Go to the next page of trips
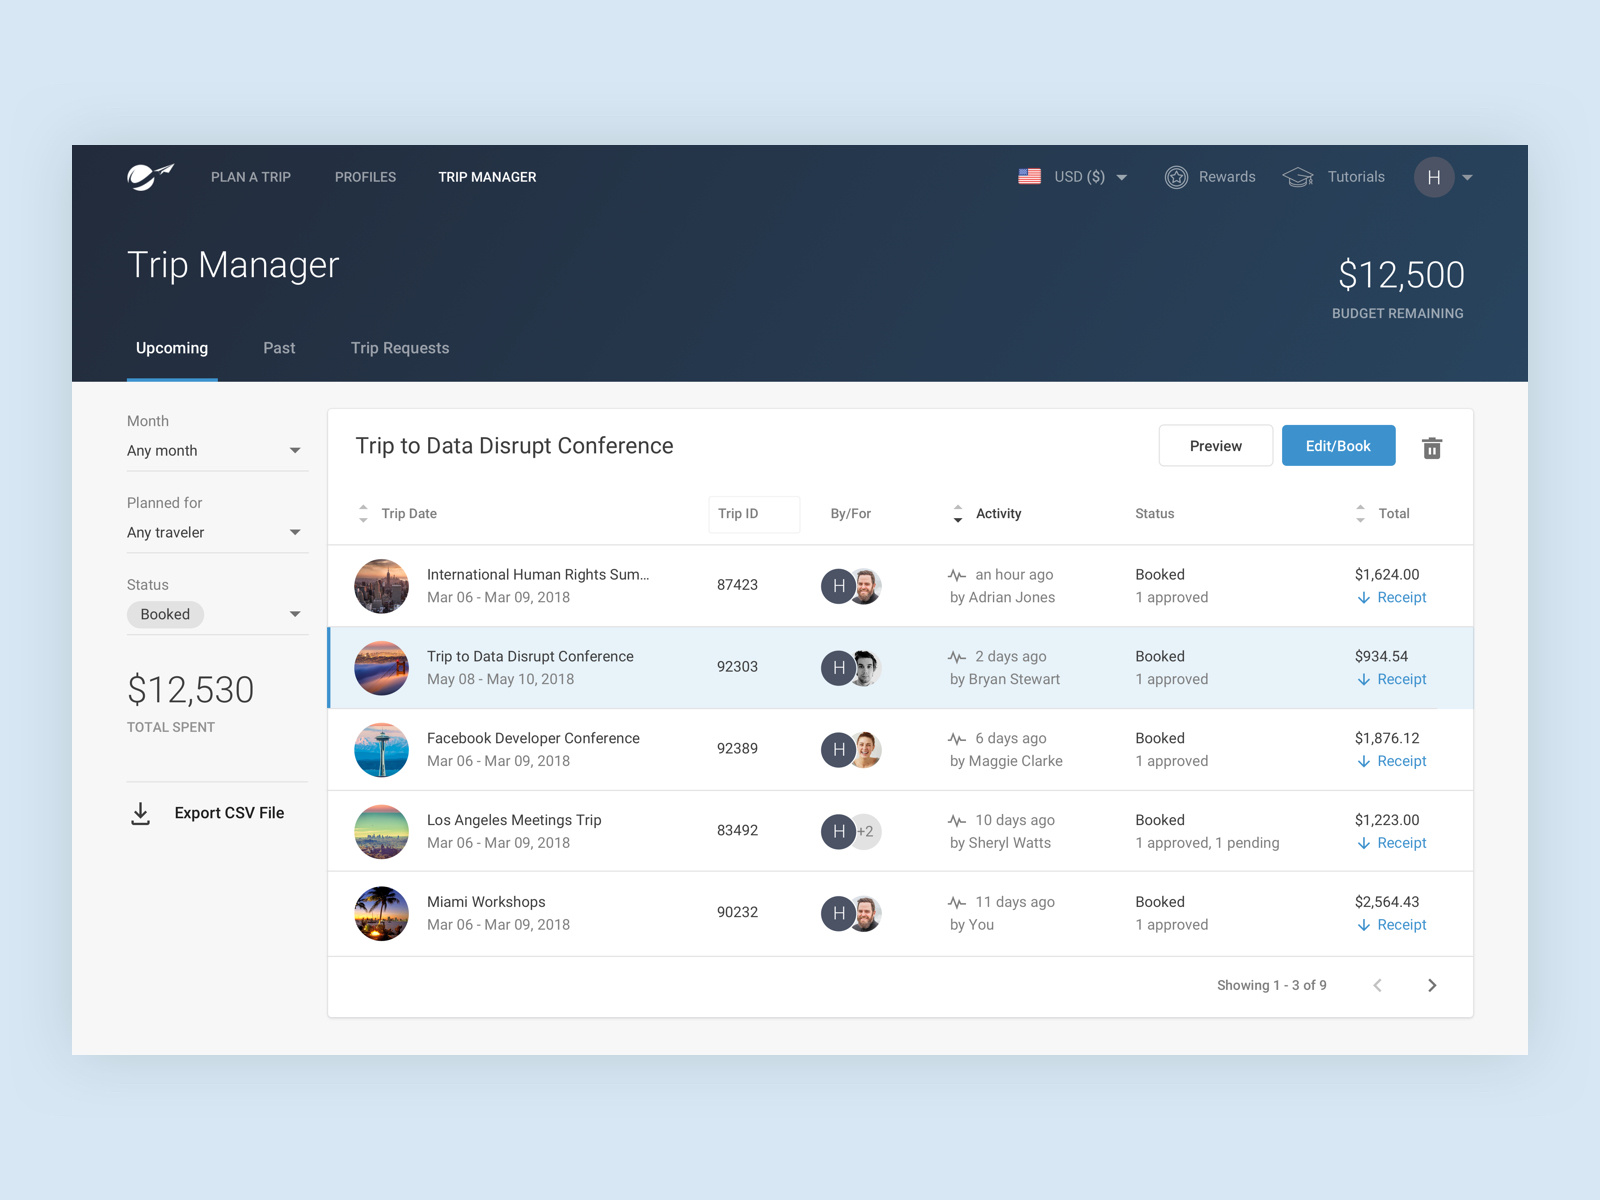The image size is (1600, 1200). (x=1432, y=985)
